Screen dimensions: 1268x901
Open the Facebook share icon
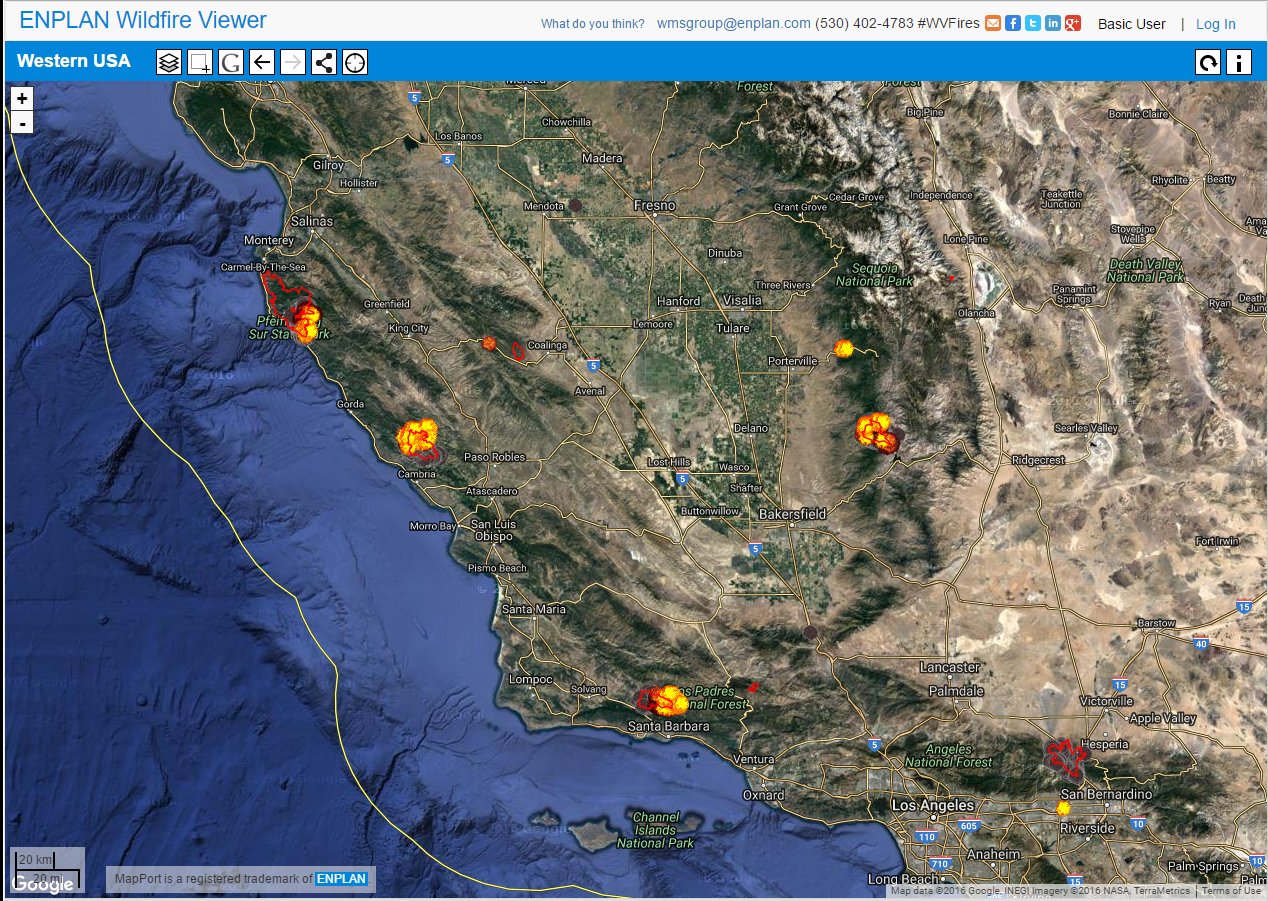pos(1013,23)
